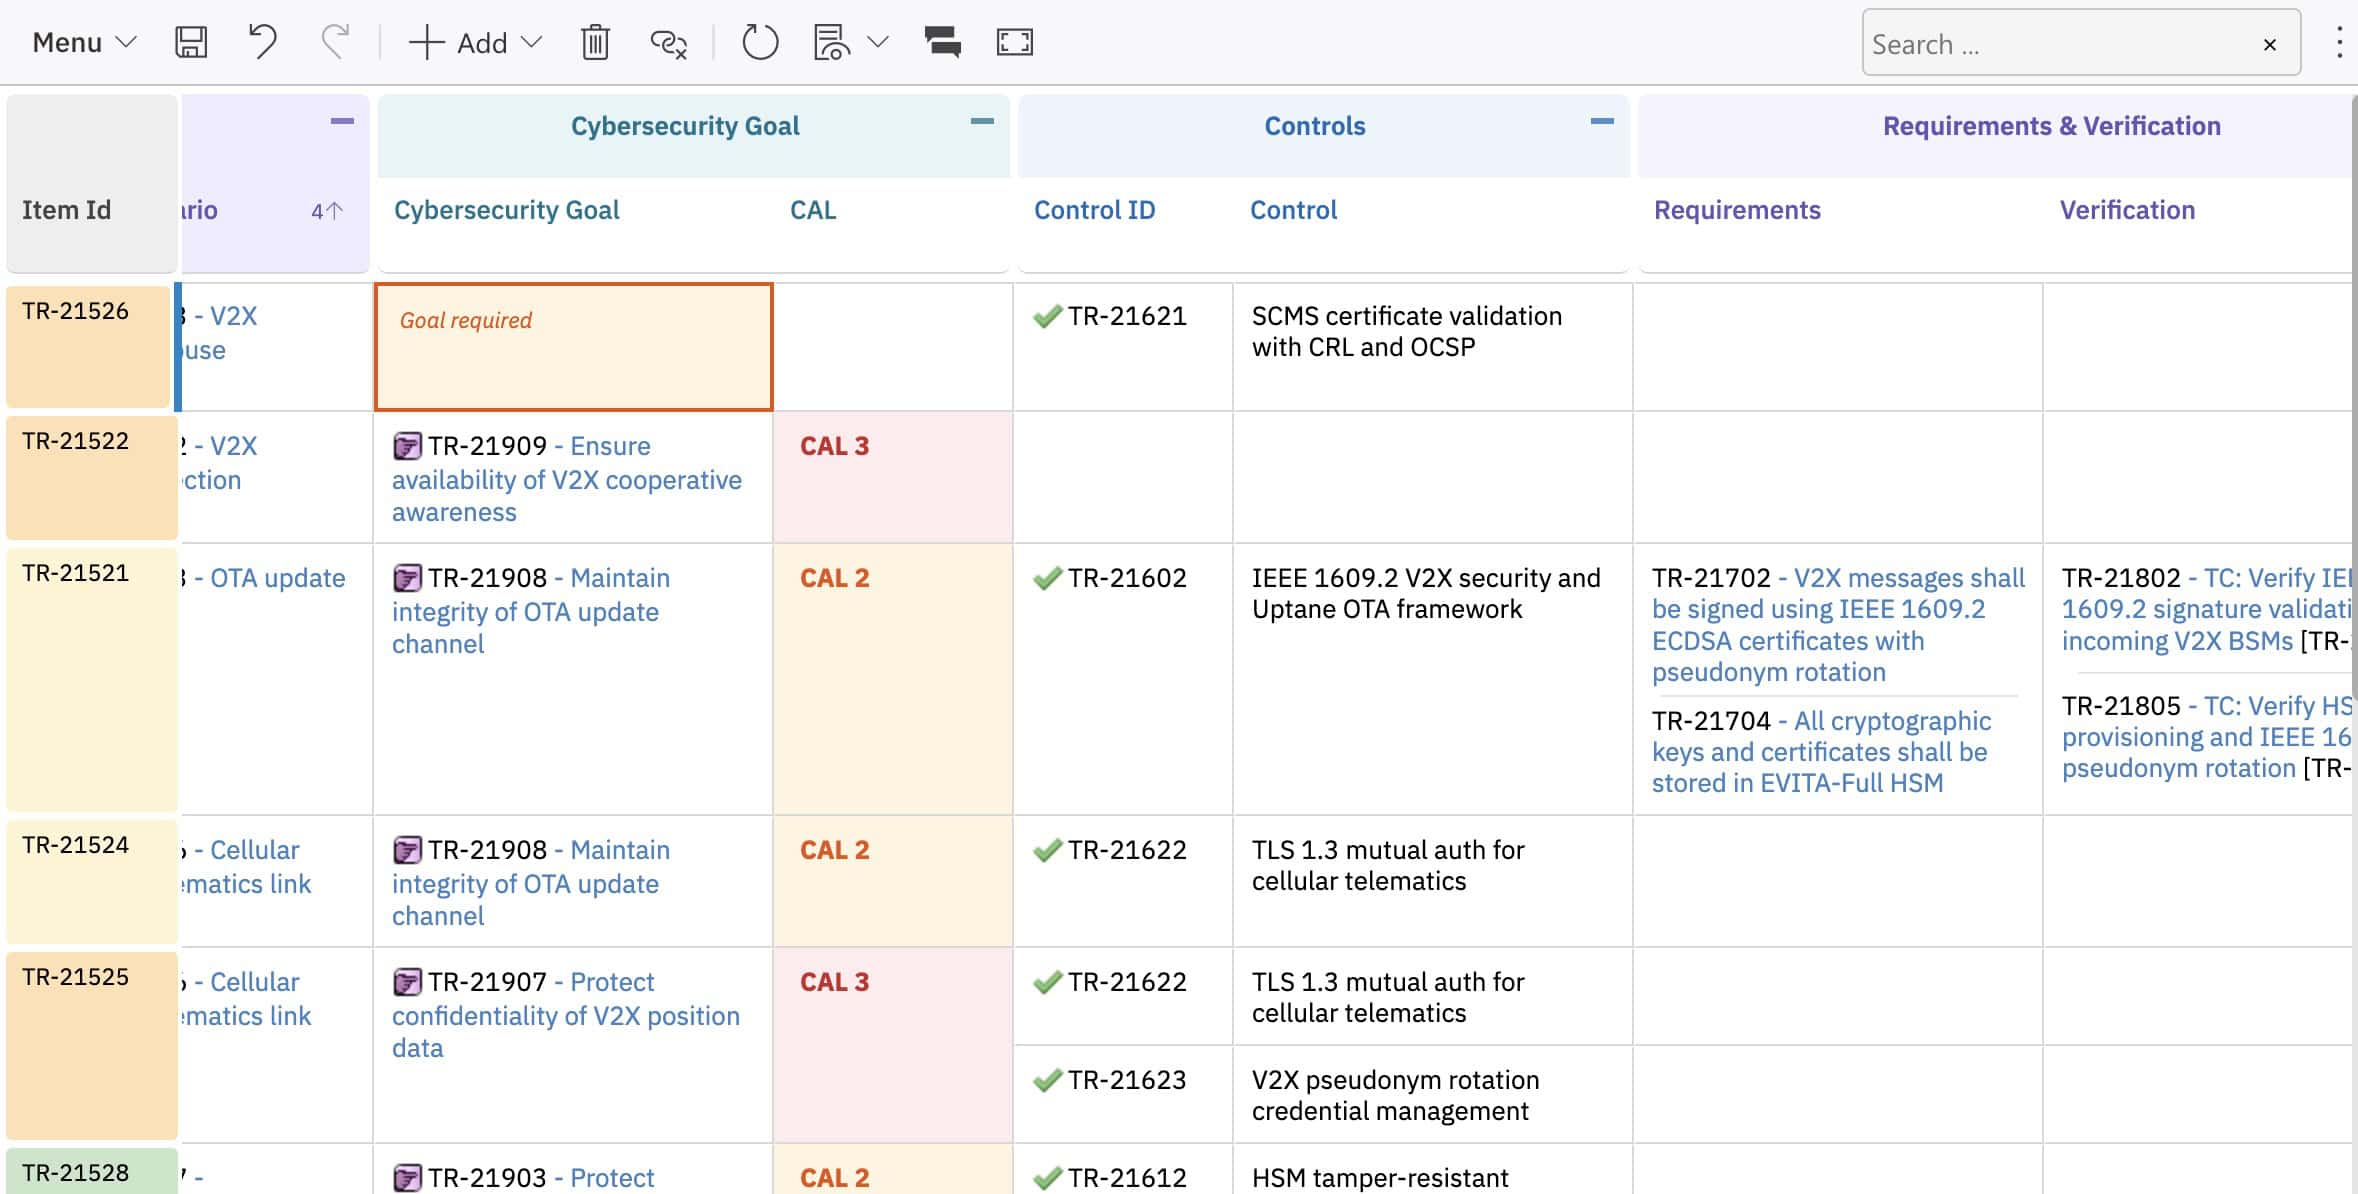The height and width of the screenshot is (1194, 2358).
Task: Open the Menu dropdown
Action: point(83,42)
